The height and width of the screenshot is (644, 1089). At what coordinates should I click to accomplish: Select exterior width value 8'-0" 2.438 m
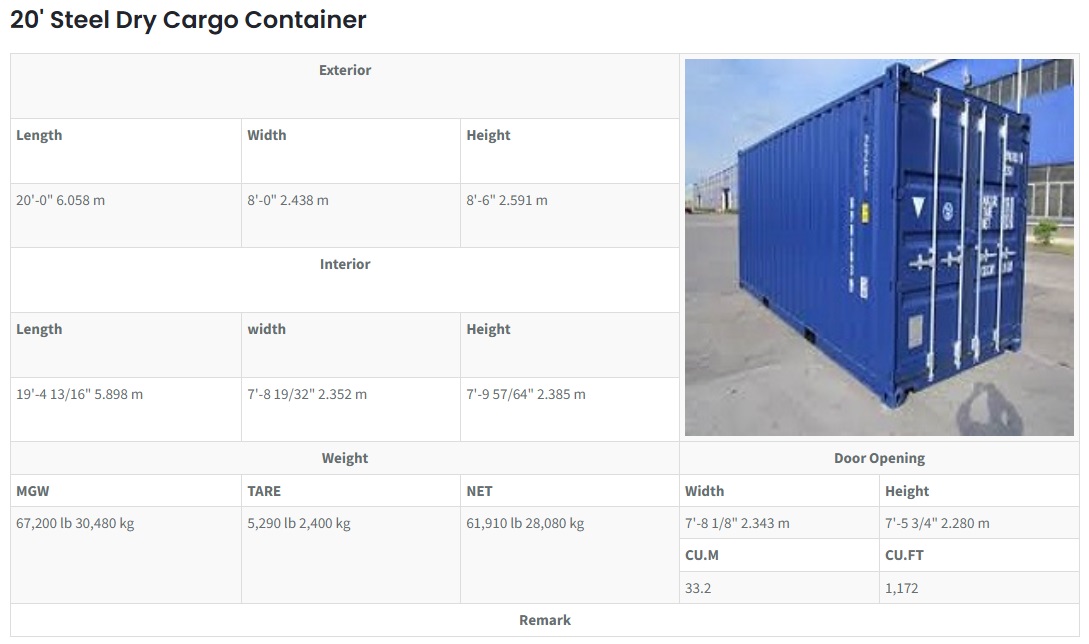(x=288, y=200)
